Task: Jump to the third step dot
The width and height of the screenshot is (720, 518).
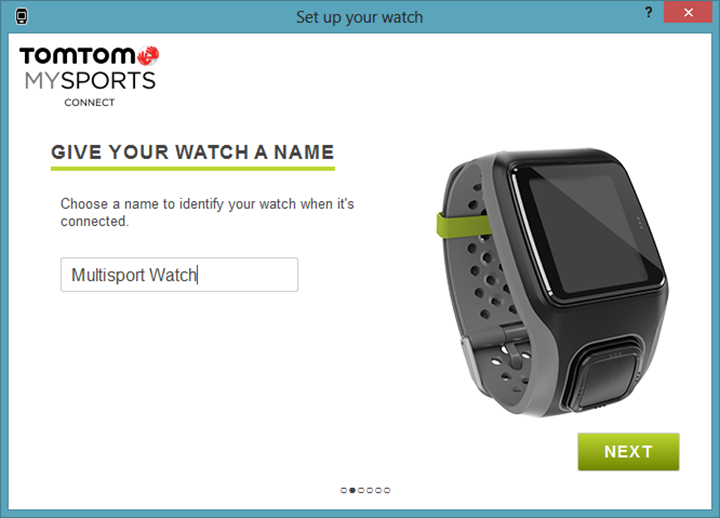Action: (x=361, y=490)
